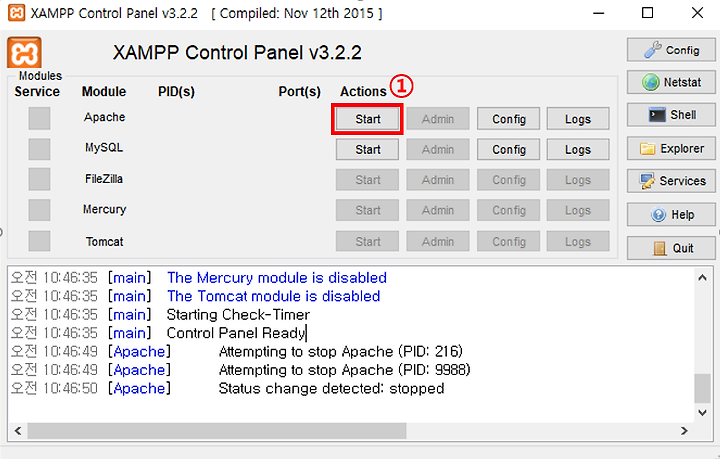Toggle the Tomcat service checkbox
The width and height of the screenshot is (720, 459).
coord(39,241)
